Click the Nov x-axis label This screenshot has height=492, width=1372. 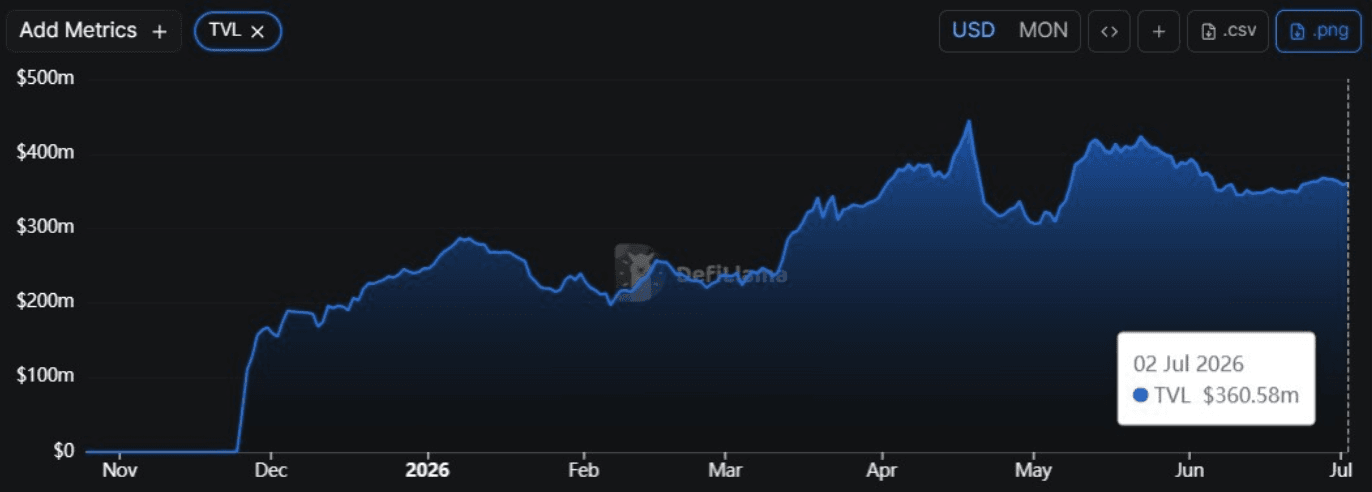coord(119,470)
